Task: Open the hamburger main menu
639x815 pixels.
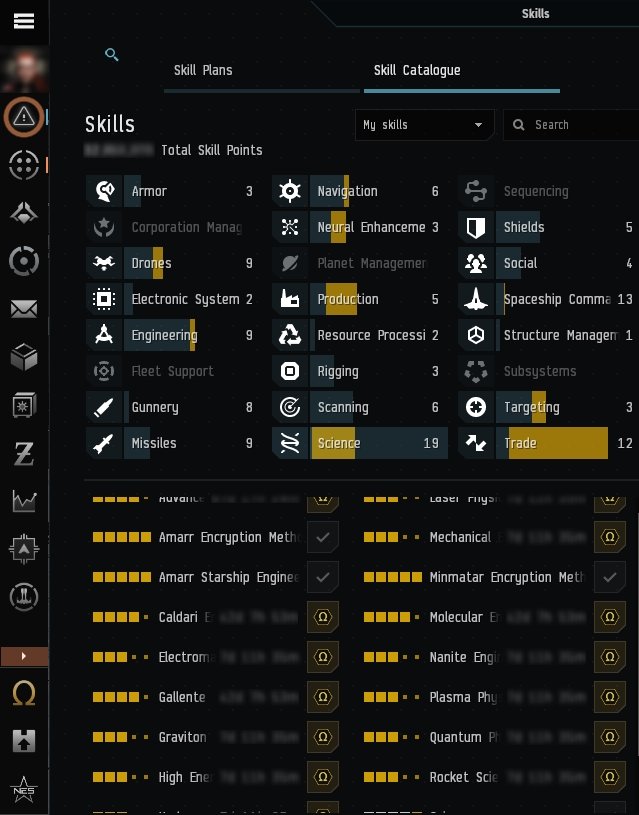Action: [x=24, y=21]
